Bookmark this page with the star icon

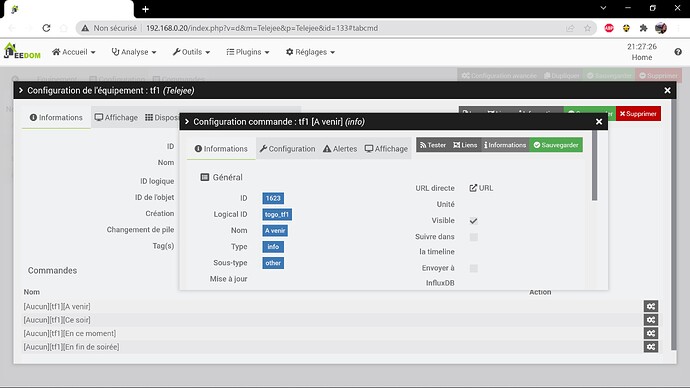coord(587,28)
